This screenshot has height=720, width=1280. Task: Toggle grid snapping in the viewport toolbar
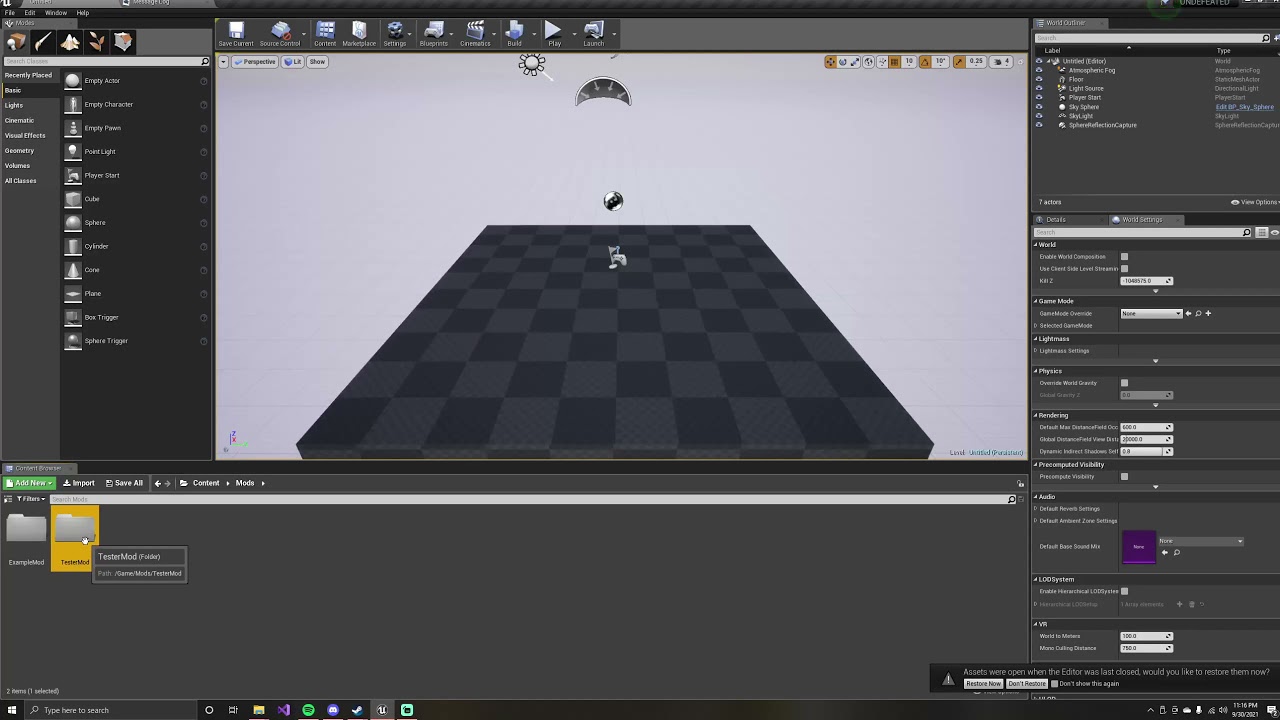[x=894, y=62]
